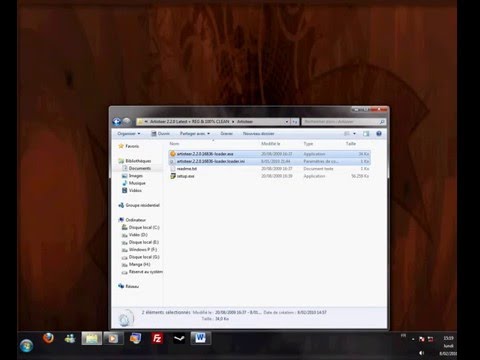Click the Graver toolbar button
Screen dimensions: 480x360
coord(226,134)
